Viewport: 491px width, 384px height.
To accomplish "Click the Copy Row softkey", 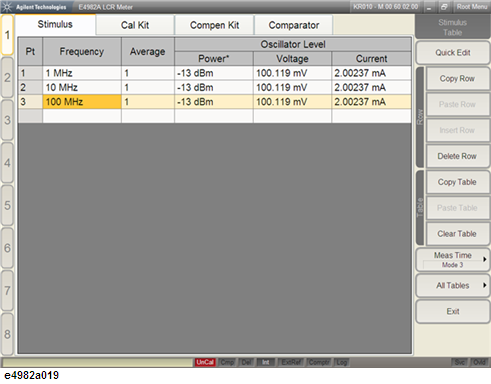I will tap(457, 79).
